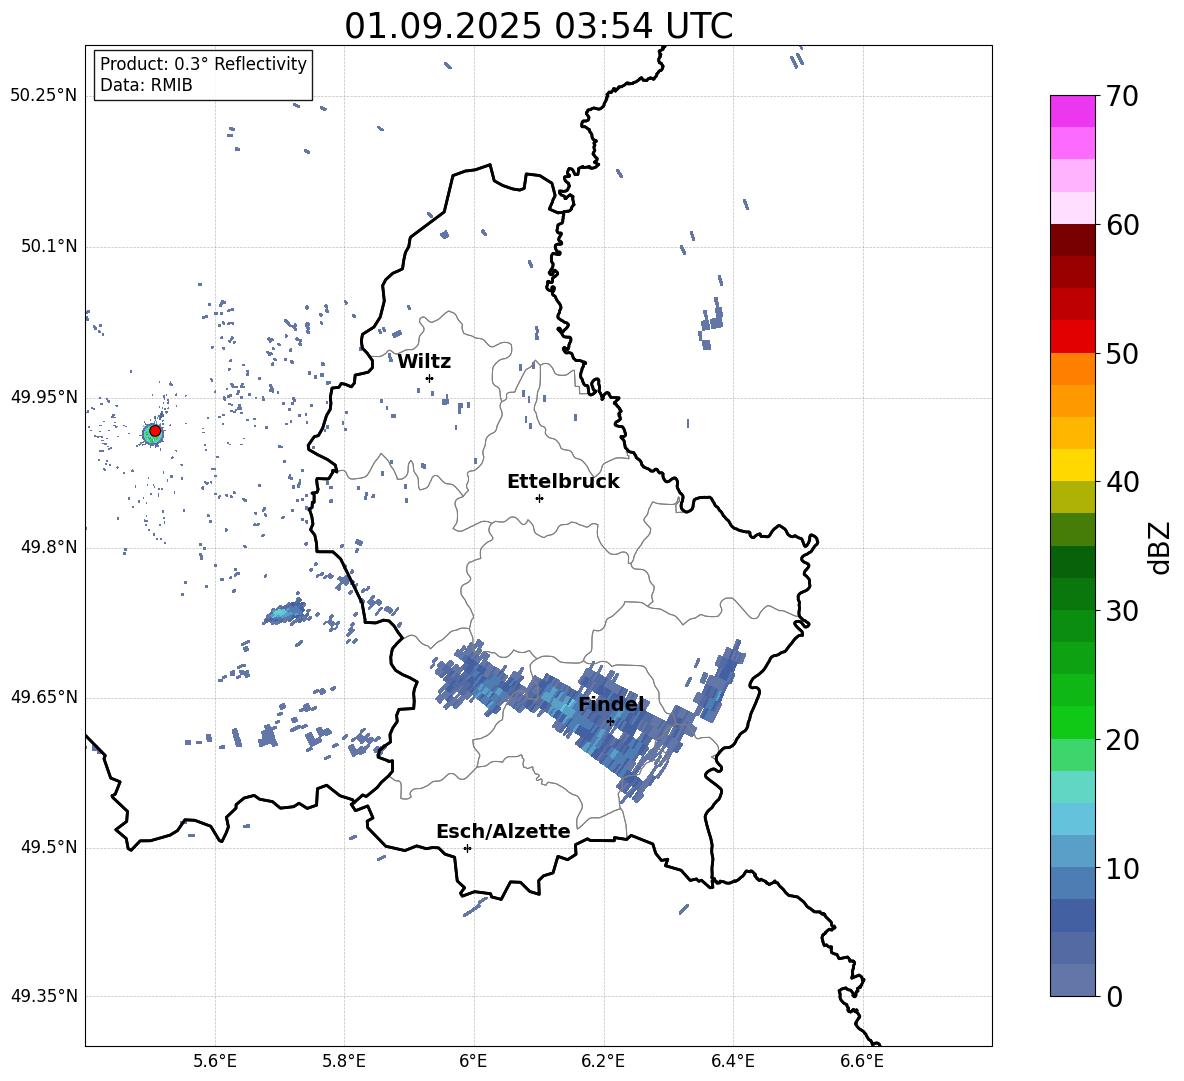Select the Esch/Alzette city label
Image resolution: width=1184 pixels, height=1081 pixels.
point(503,831)
